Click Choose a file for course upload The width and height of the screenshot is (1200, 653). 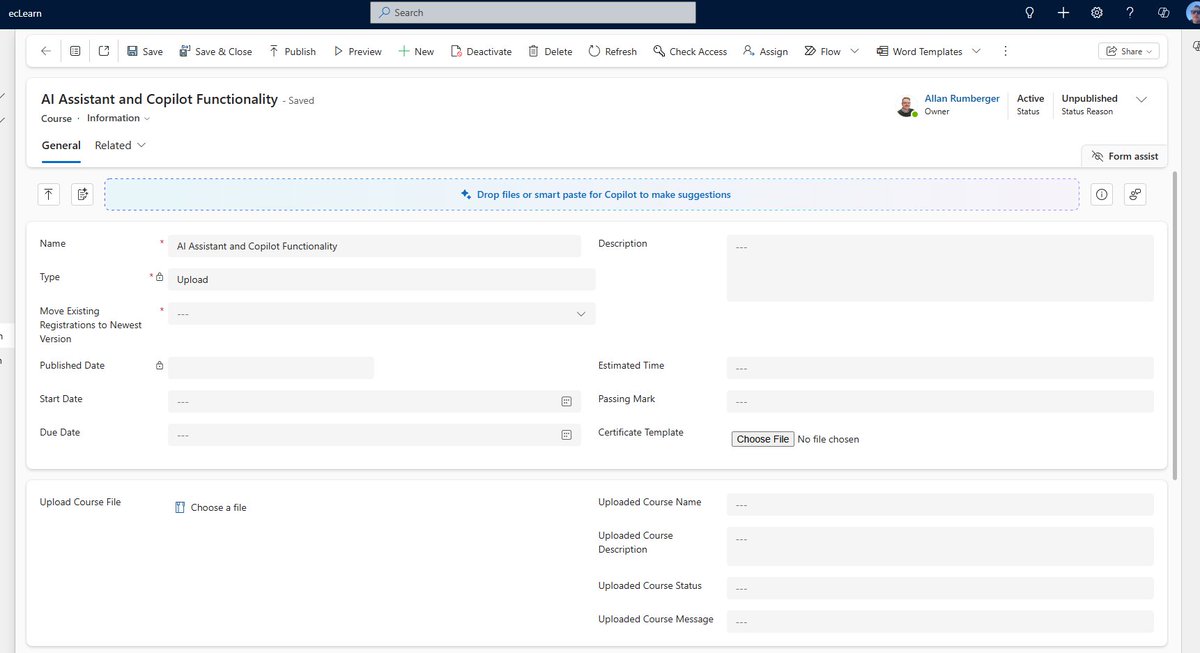[211, 508]
